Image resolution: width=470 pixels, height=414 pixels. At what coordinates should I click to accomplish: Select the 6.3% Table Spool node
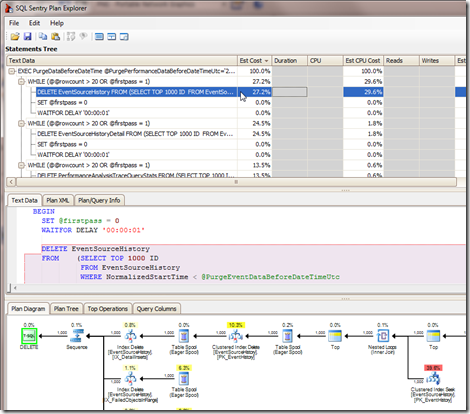[184, 379]
